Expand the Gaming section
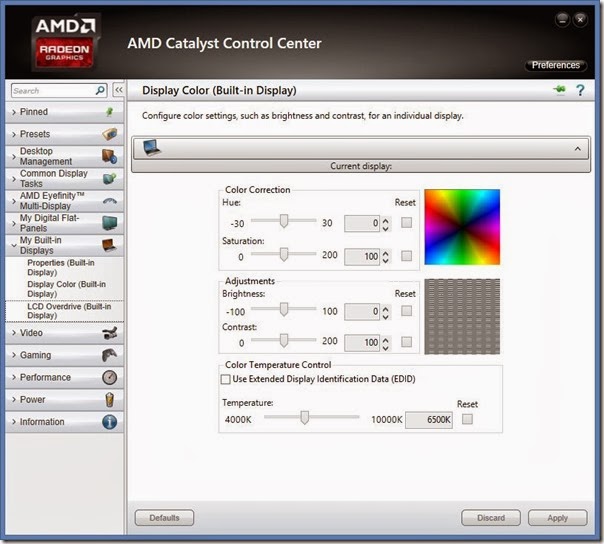 pyautogui.click(x=14, y=355)
